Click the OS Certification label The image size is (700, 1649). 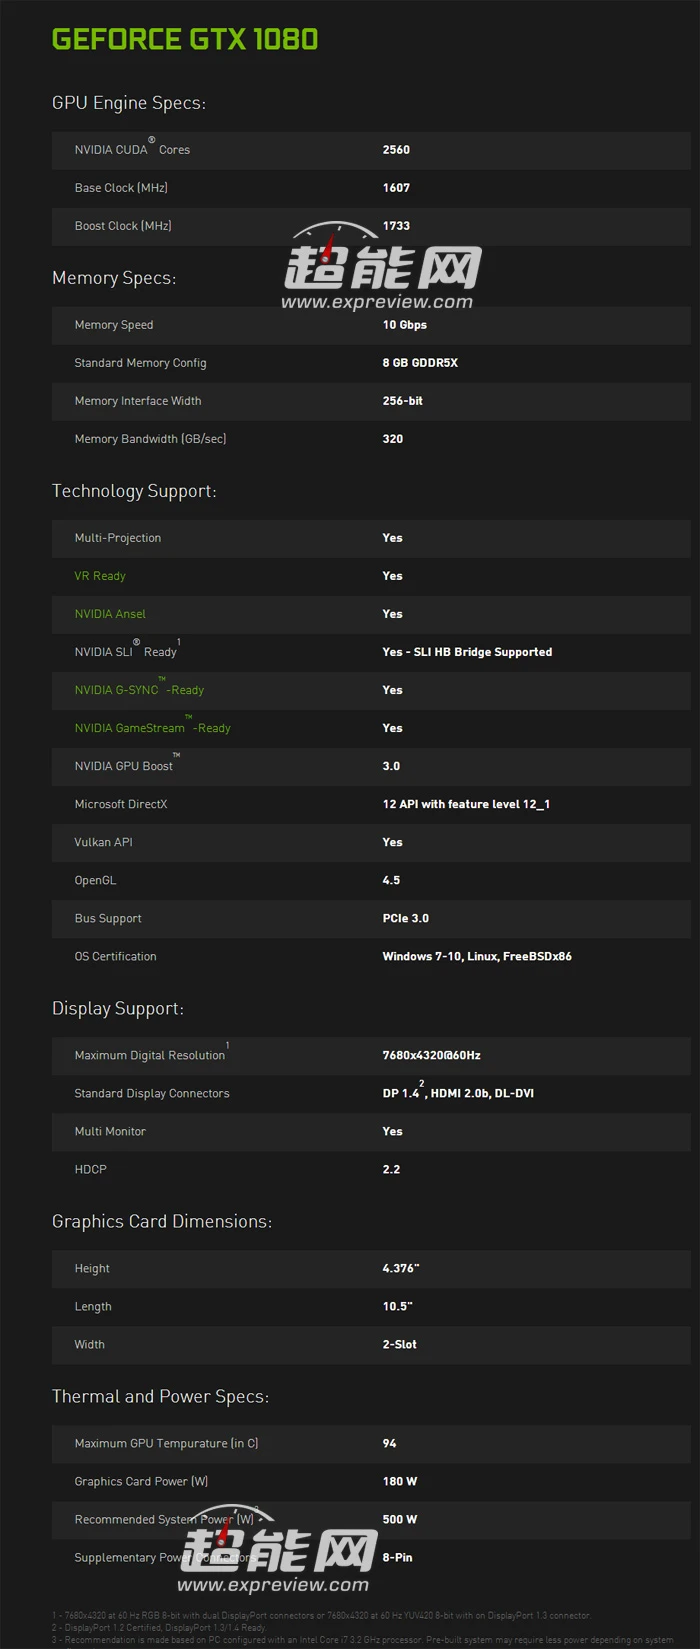tap(115, 956)
